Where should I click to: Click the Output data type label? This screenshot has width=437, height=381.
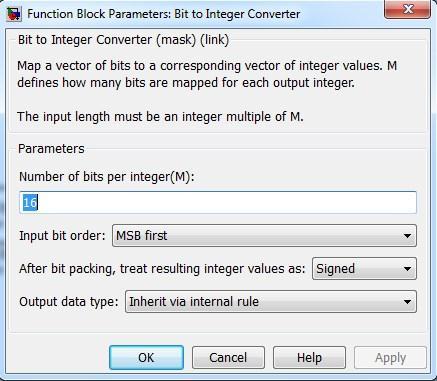[69, 302]
